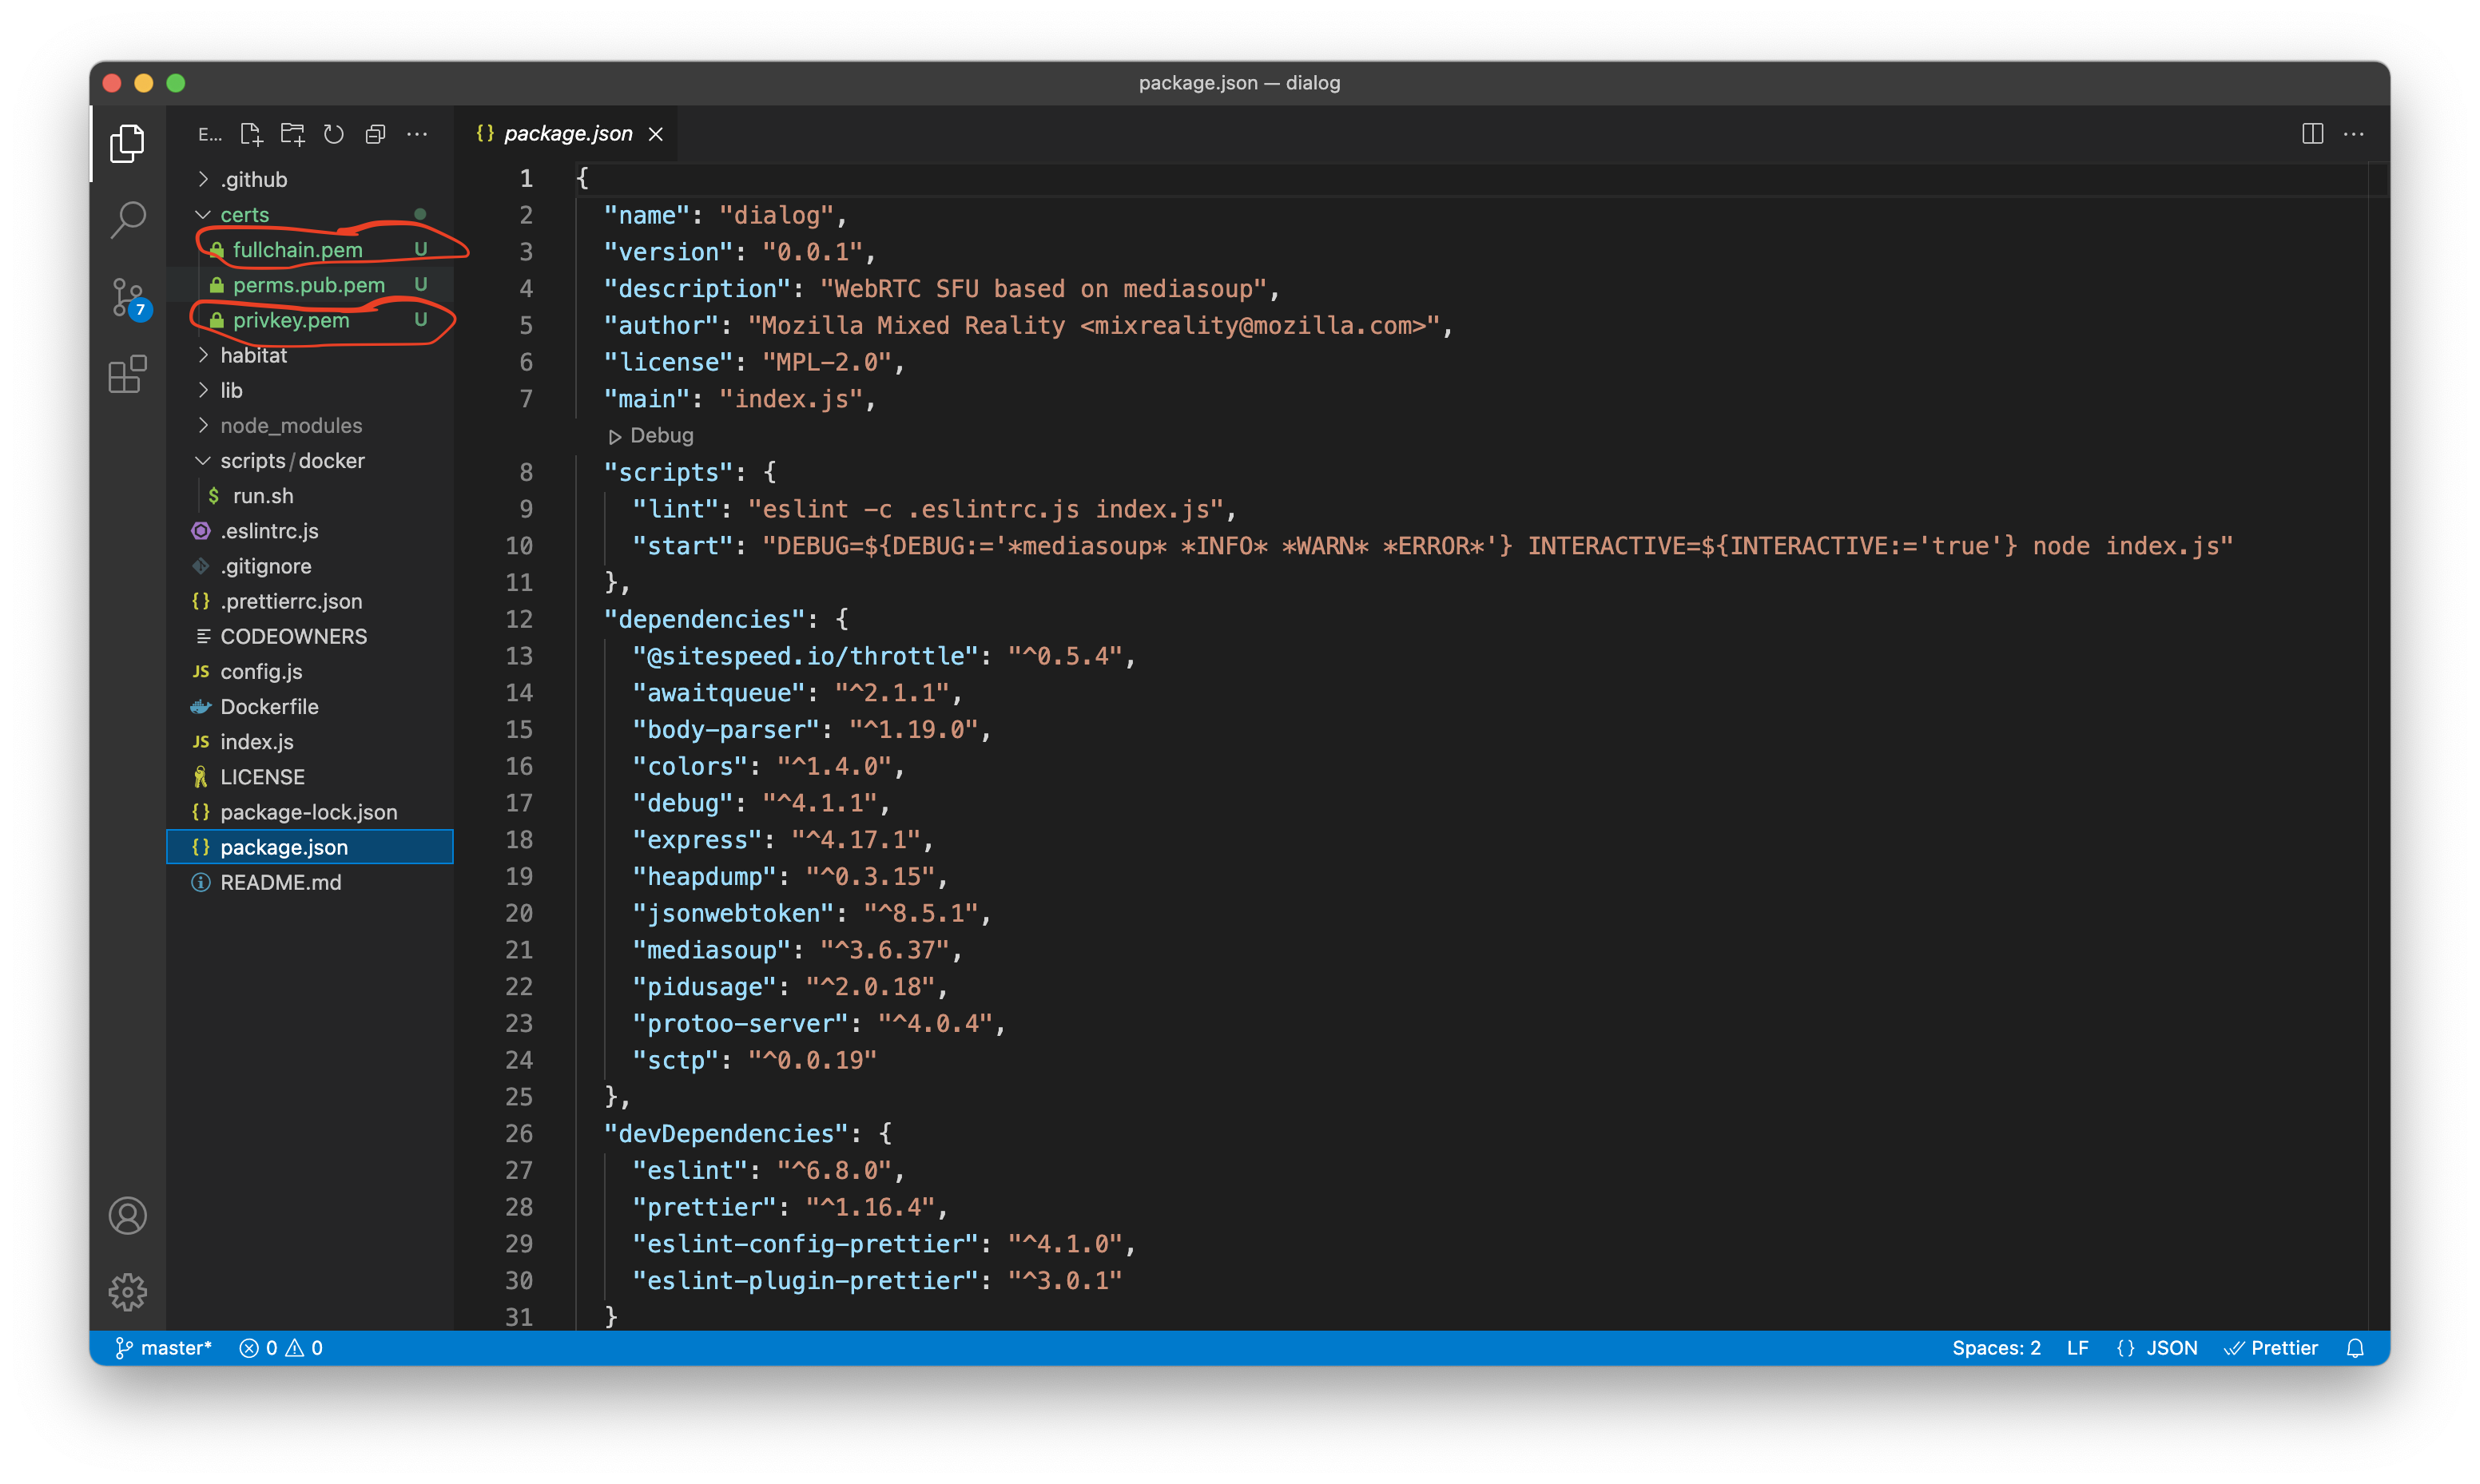
Task: Close the package.json editor tab
Action: 656,134
